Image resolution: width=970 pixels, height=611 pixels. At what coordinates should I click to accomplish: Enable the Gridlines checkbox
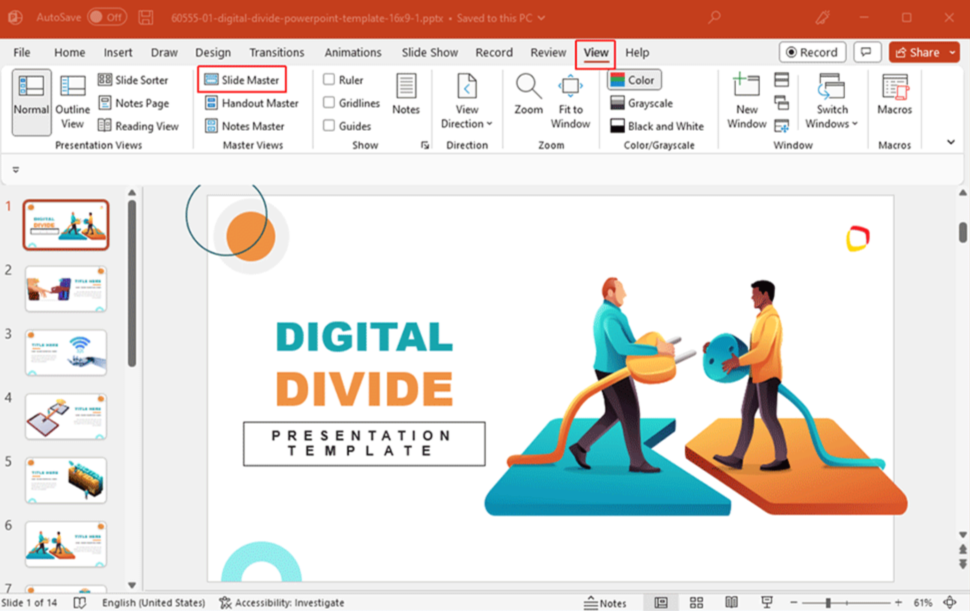(x=329, y=103)
